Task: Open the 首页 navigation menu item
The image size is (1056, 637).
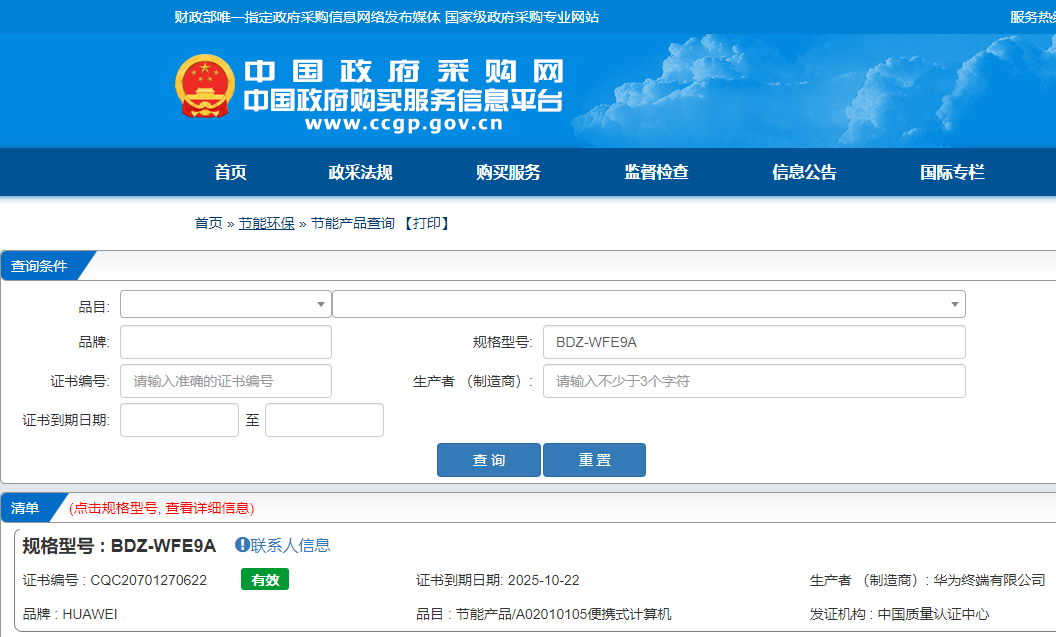Action: (x=230, y=172)
